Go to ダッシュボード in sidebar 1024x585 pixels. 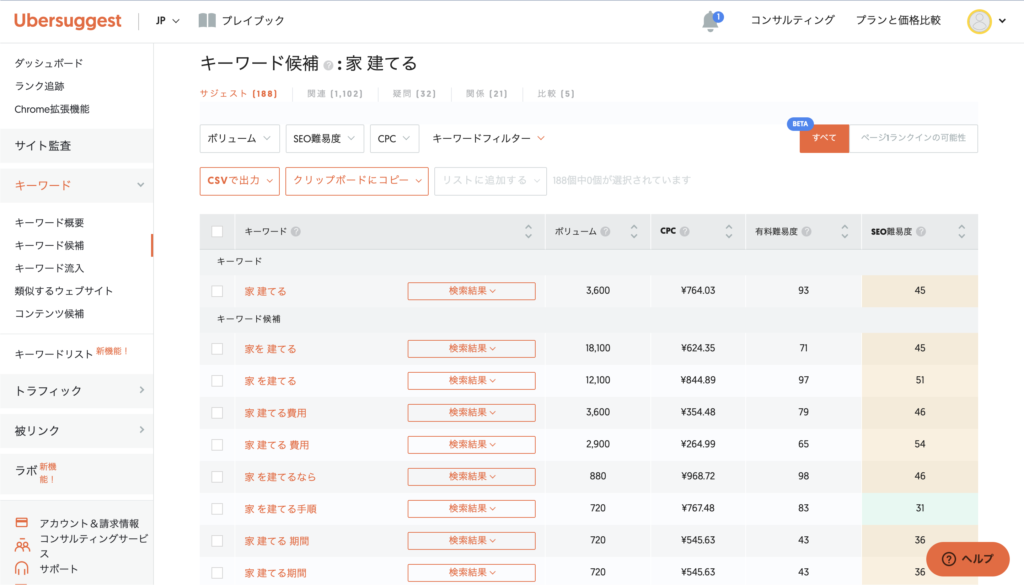[49, 63]
